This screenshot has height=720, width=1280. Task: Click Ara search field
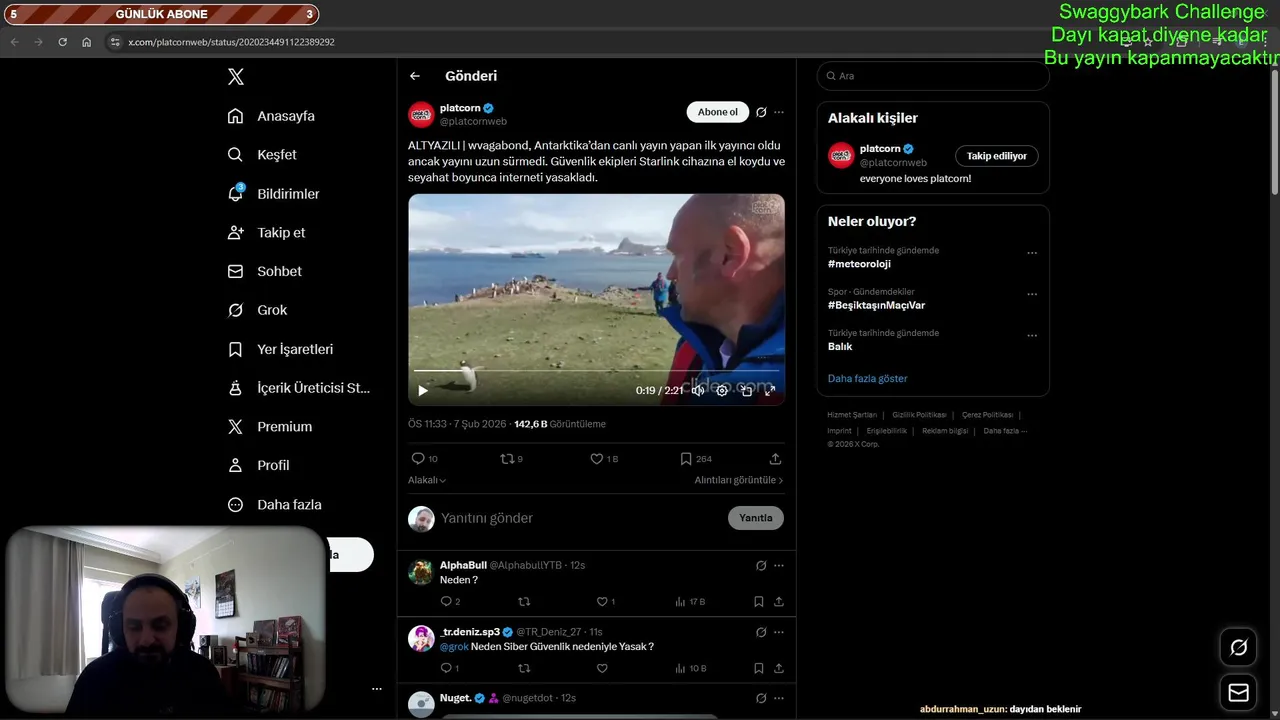[x=933, y=76]
